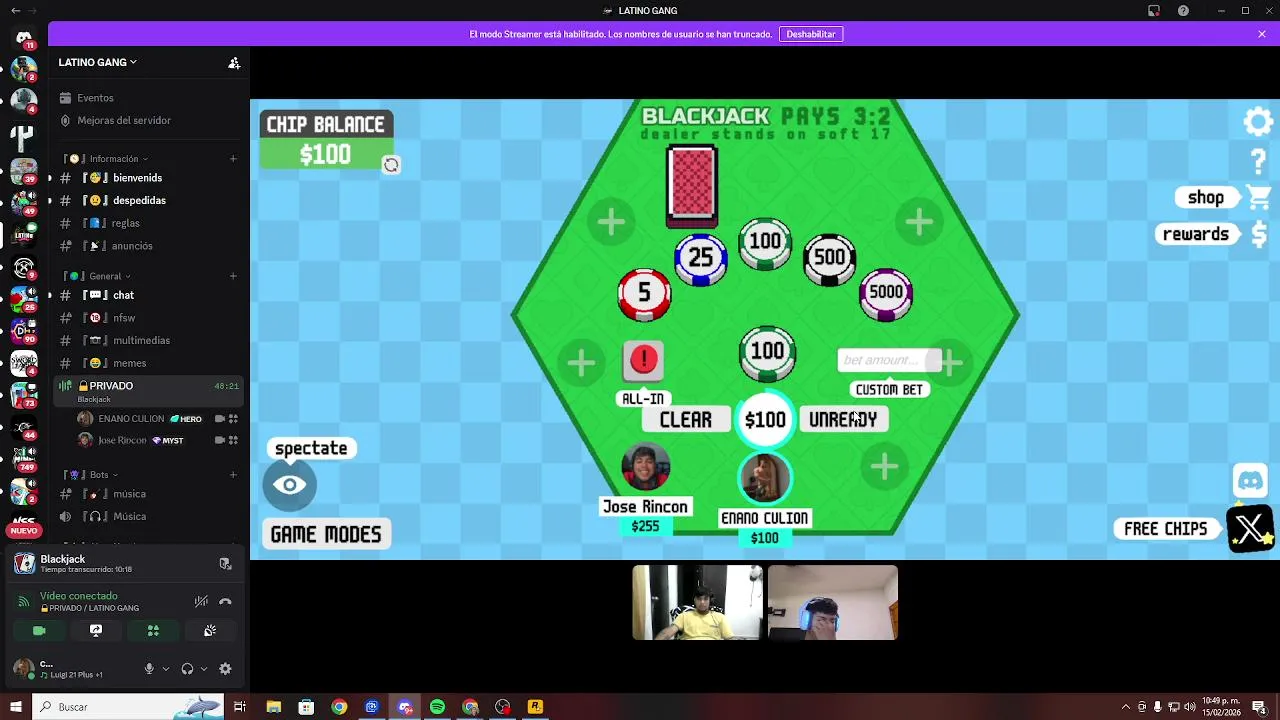Open the reglas channel
1280x720 pixels.
[150, 223]
